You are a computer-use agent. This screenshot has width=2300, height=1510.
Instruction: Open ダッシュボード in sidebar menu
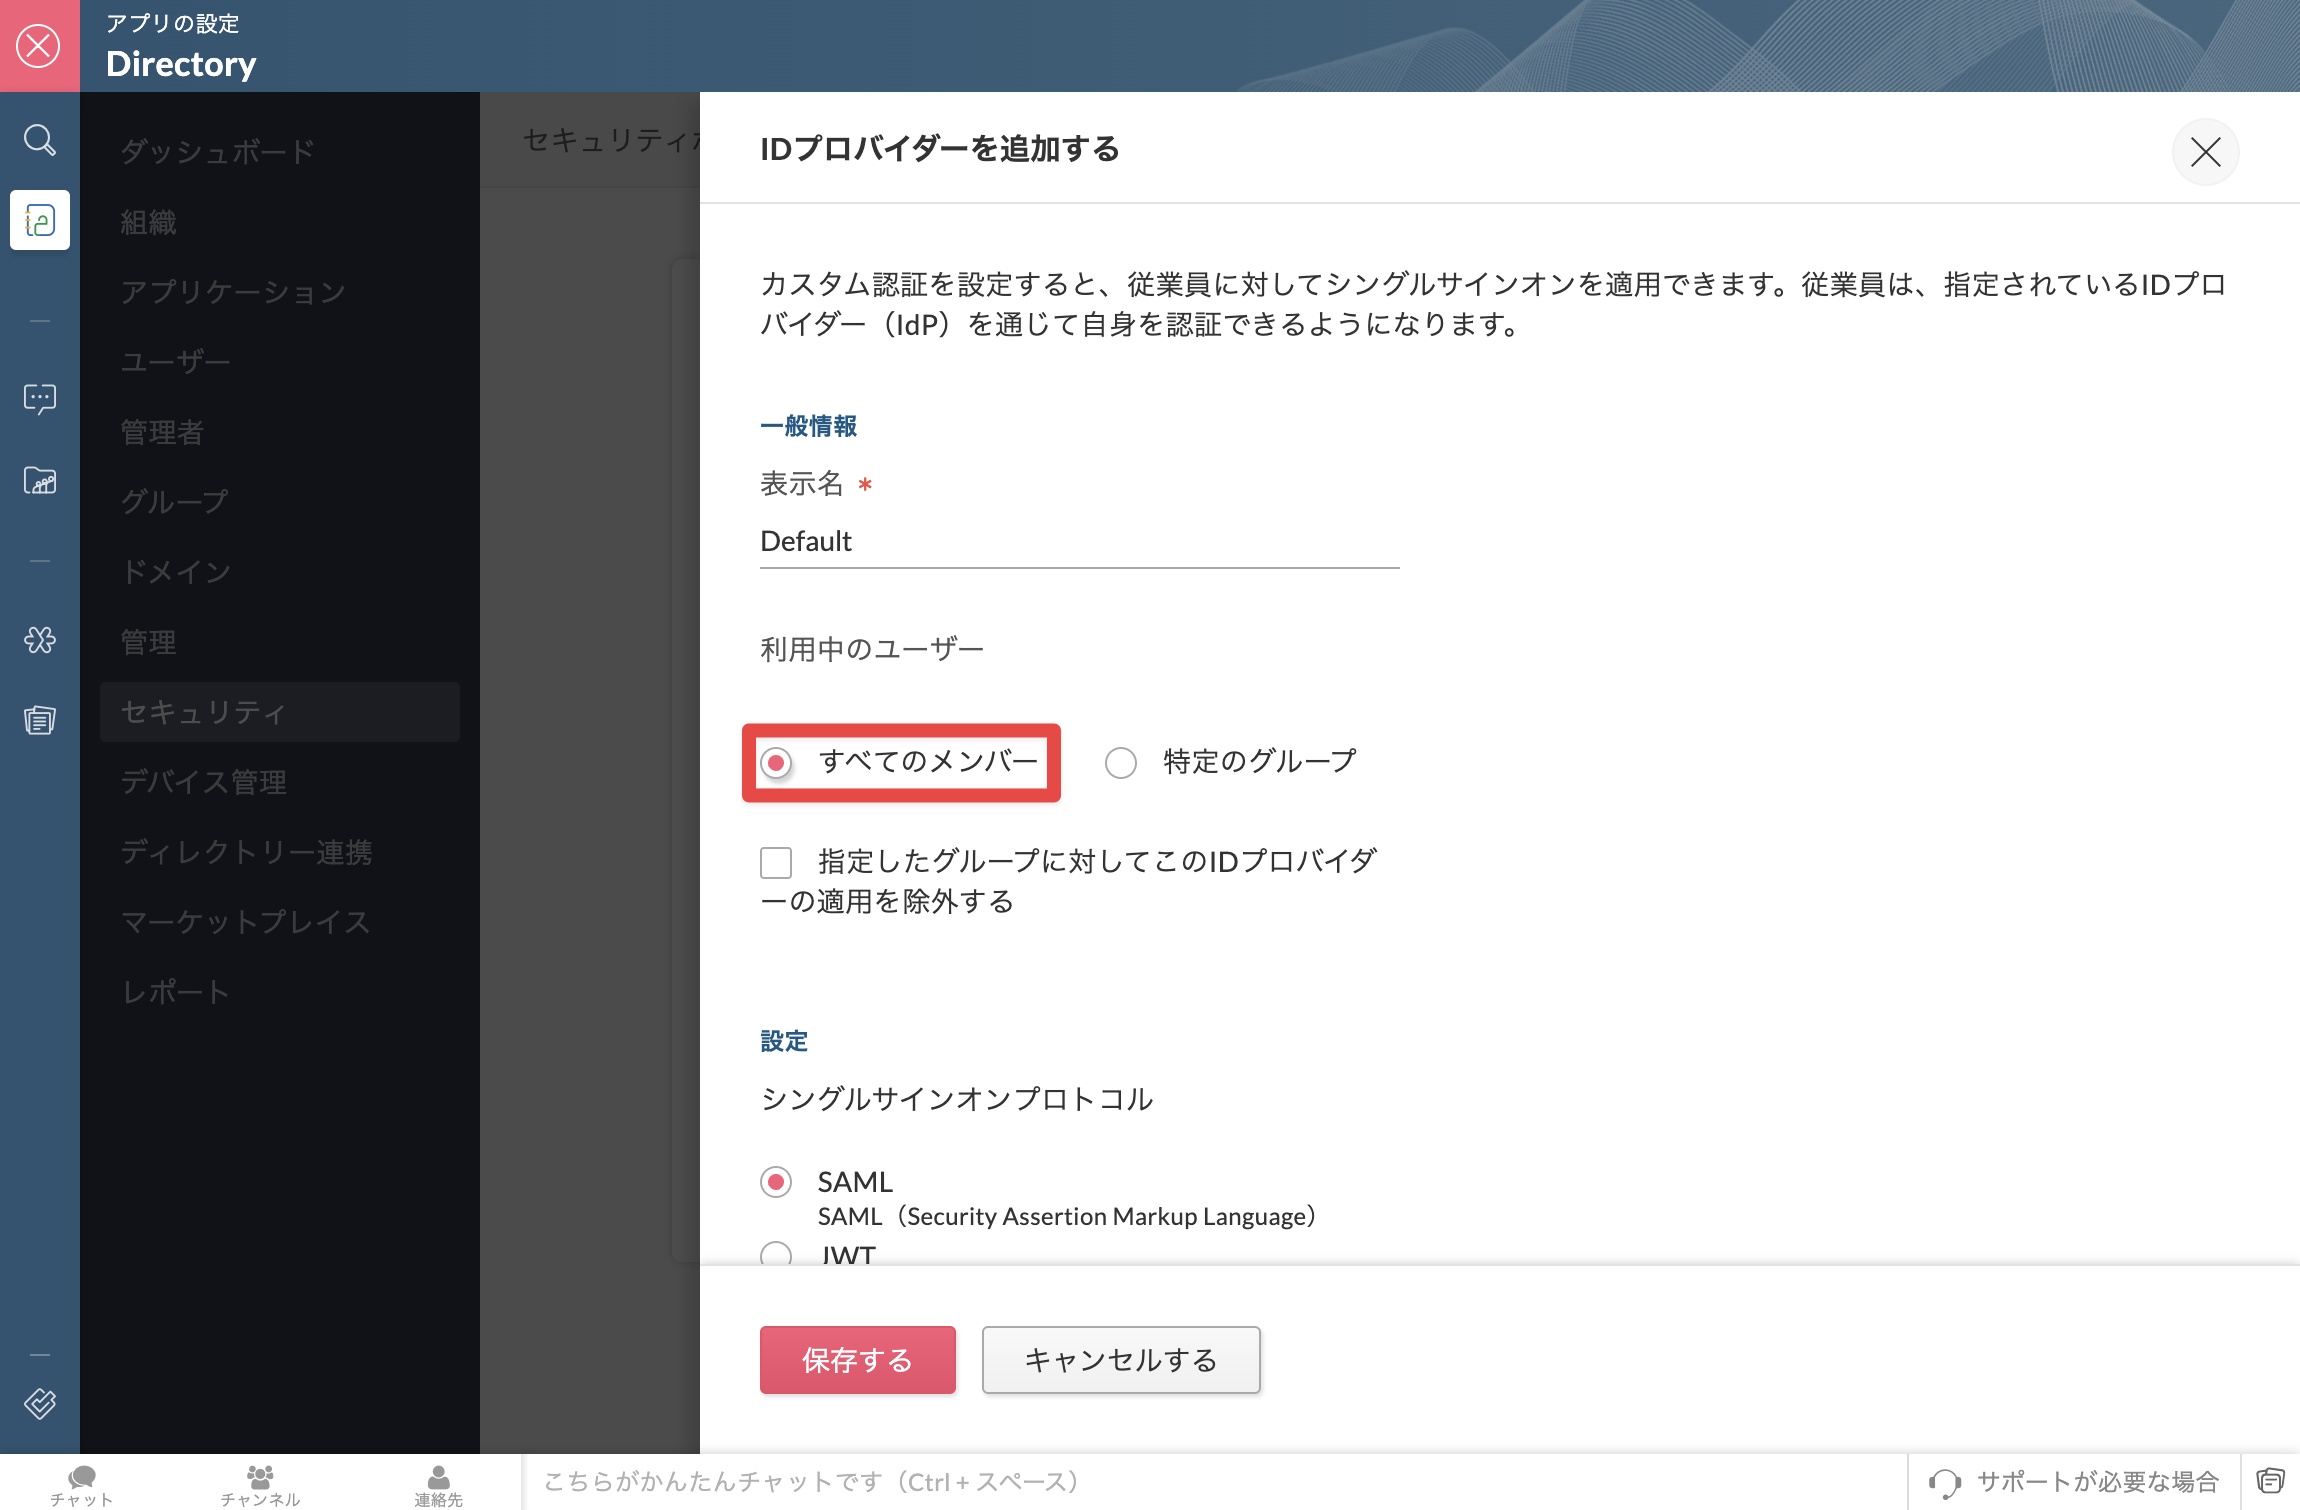pyautogui.click(x=280, y=152)
